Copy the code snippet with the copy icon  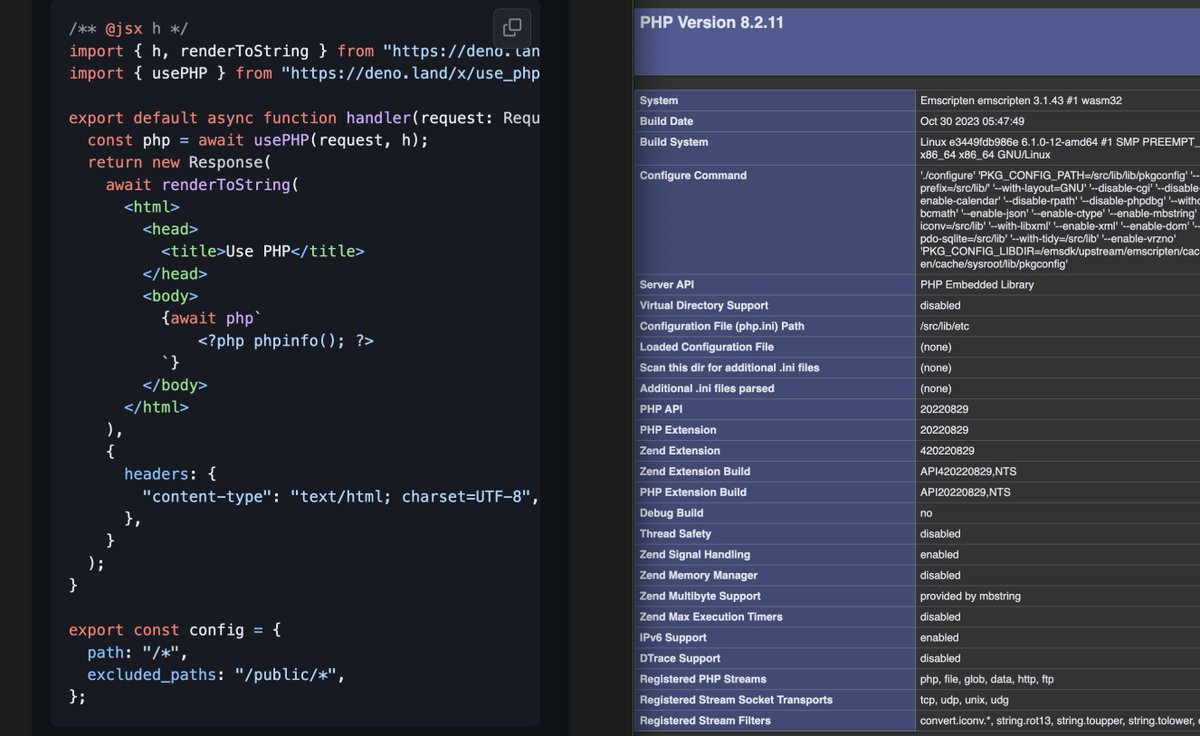511,28
